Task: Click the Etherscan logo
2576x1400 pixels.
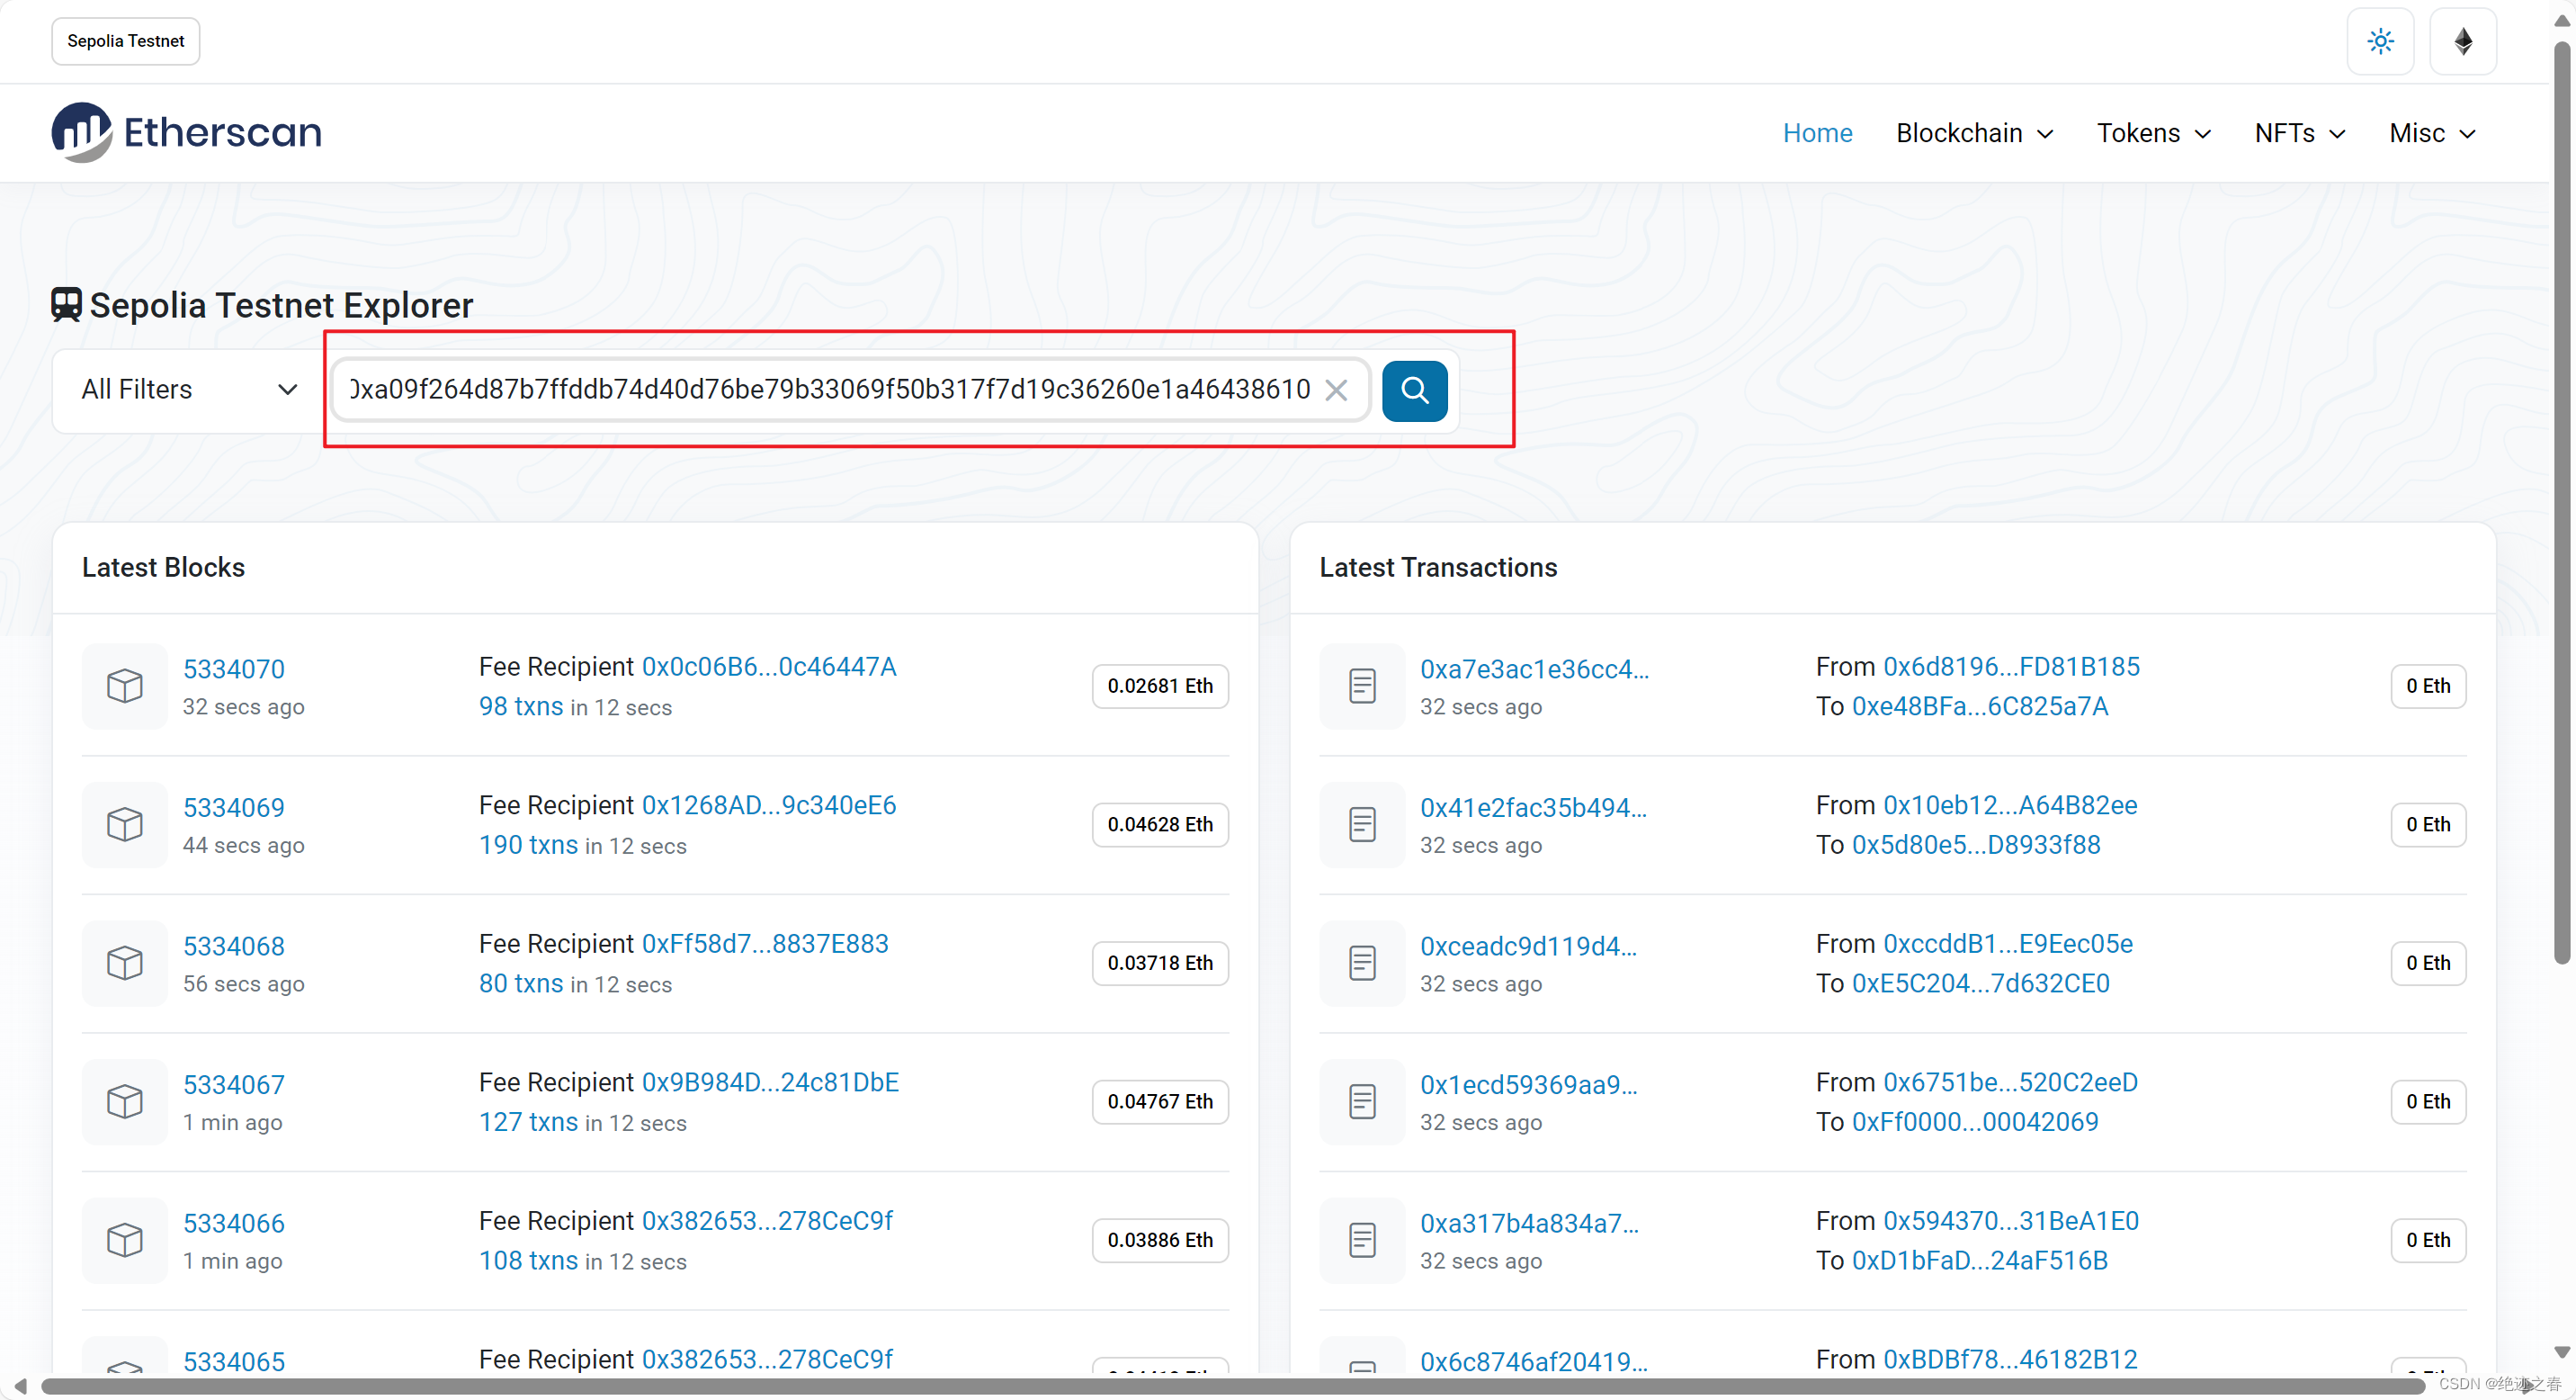Action: coord(187,132)
